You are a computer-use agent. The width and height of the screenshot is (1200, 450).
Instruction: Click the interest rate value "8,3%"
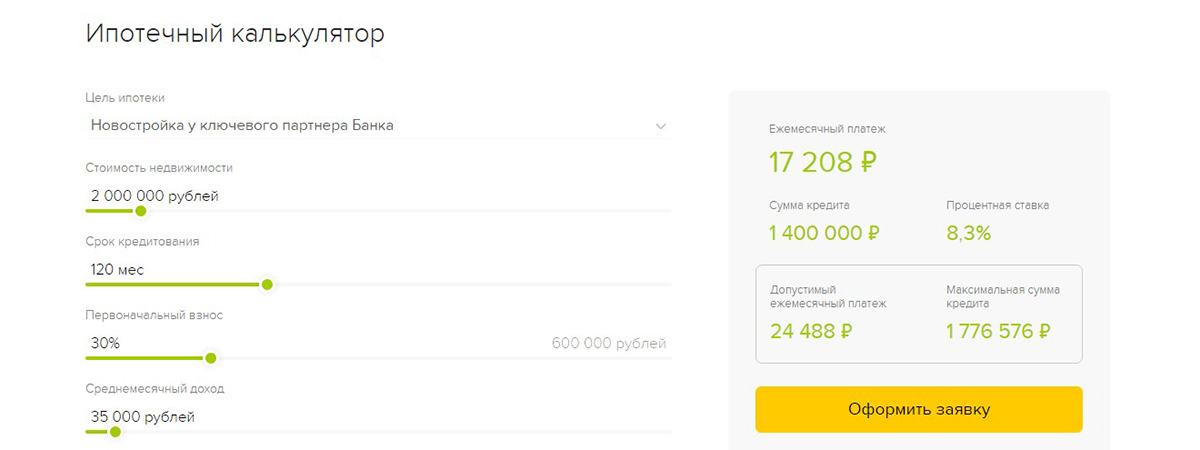pyautogui.click(x=968, y=234)
